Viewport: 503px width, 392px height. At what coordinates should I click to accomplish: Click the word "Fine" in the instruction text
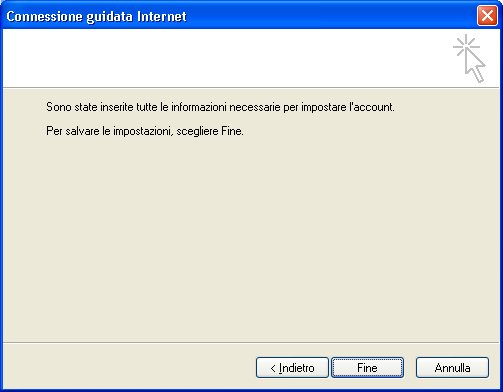(231, 131)
